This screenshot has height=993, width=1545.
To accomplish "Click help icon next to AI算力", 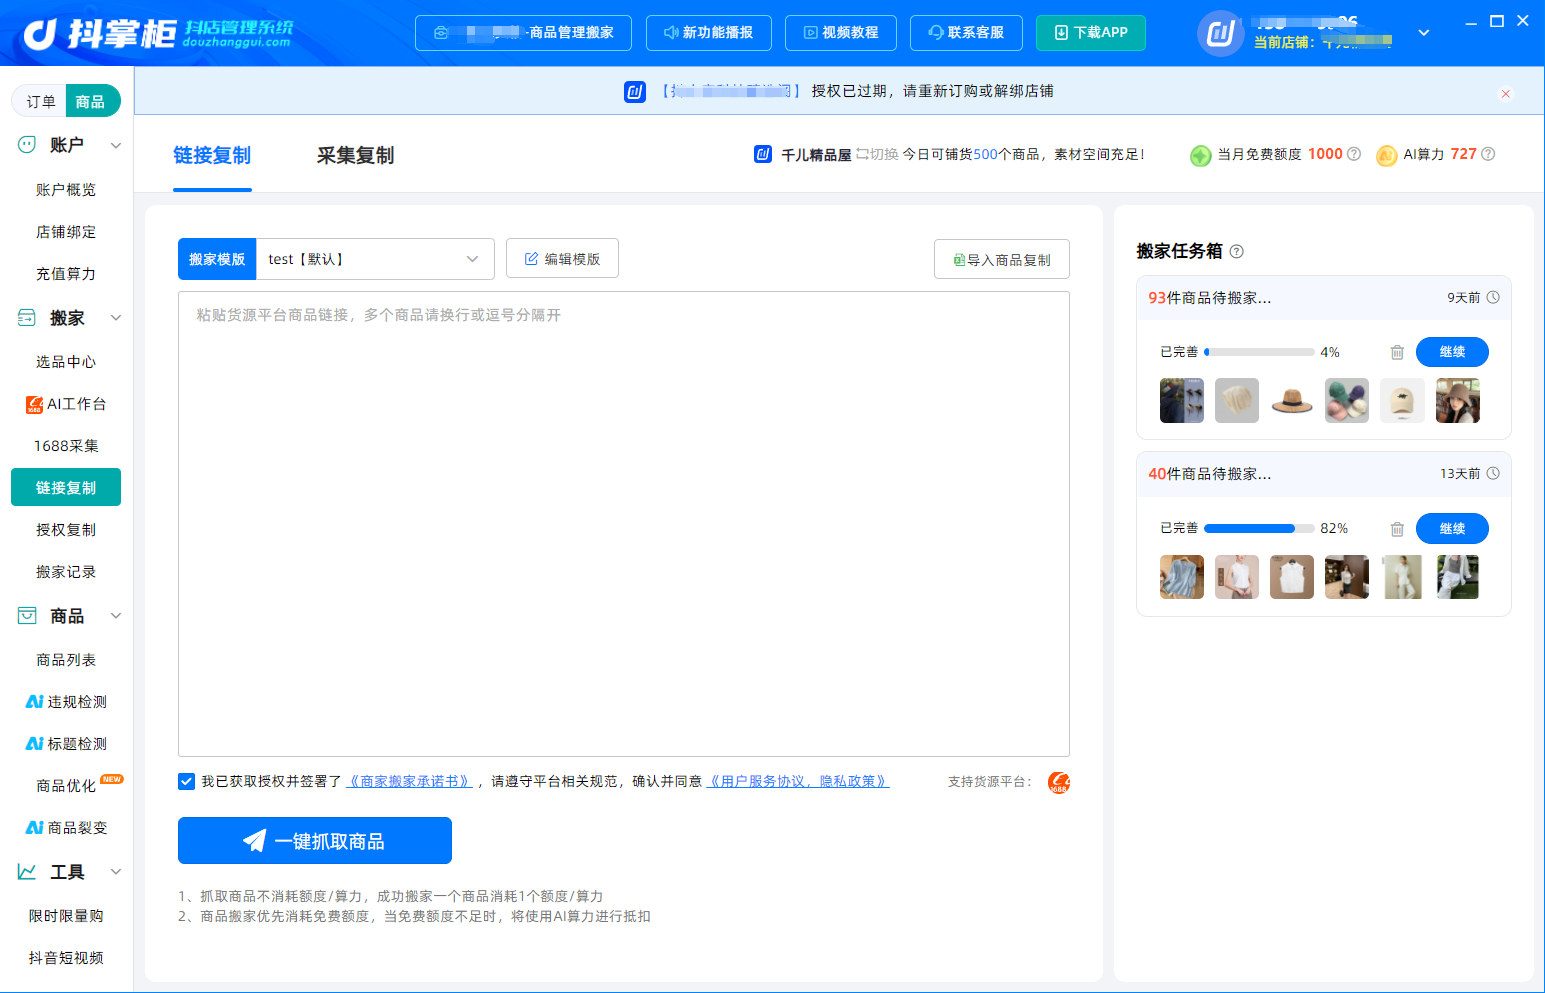I will coord(1488,154).
